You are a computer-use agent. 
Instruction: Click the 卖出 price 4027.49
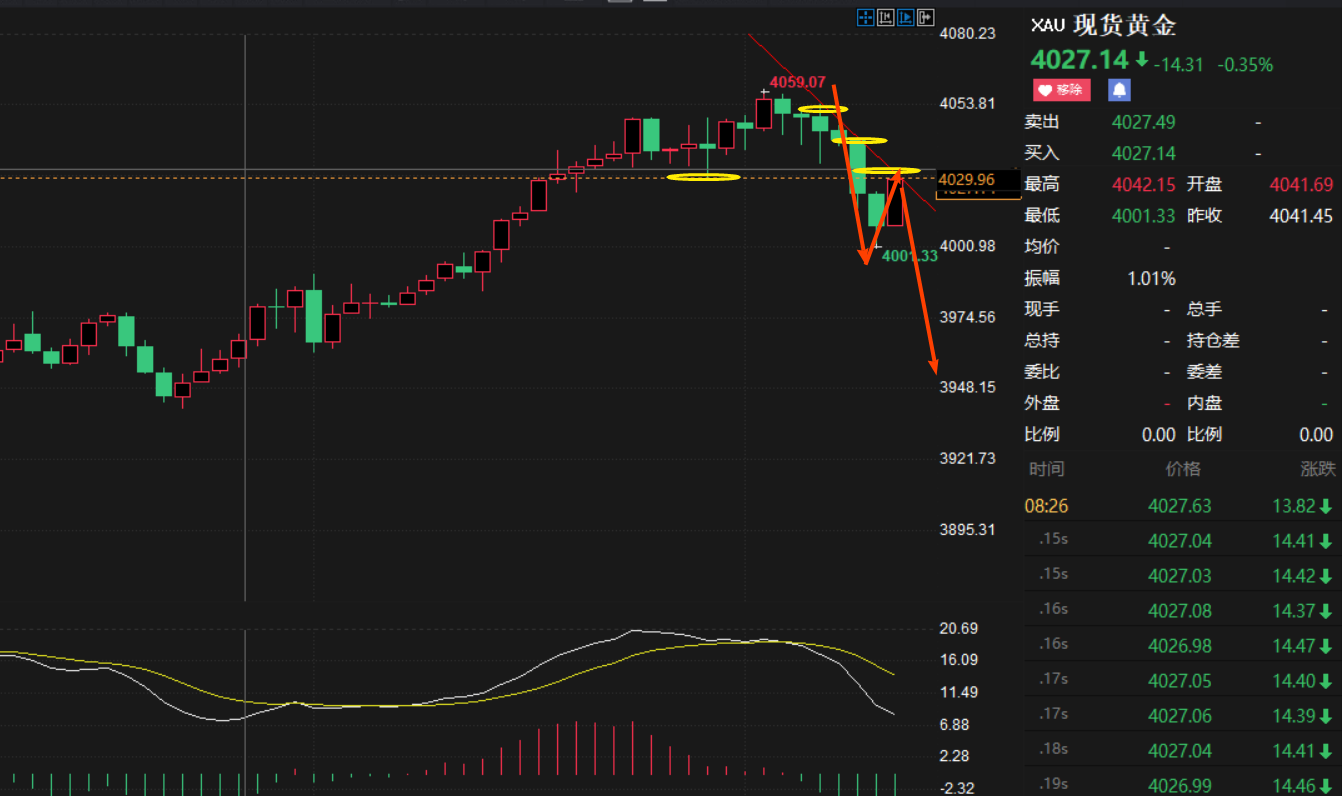click(1144, 122)
